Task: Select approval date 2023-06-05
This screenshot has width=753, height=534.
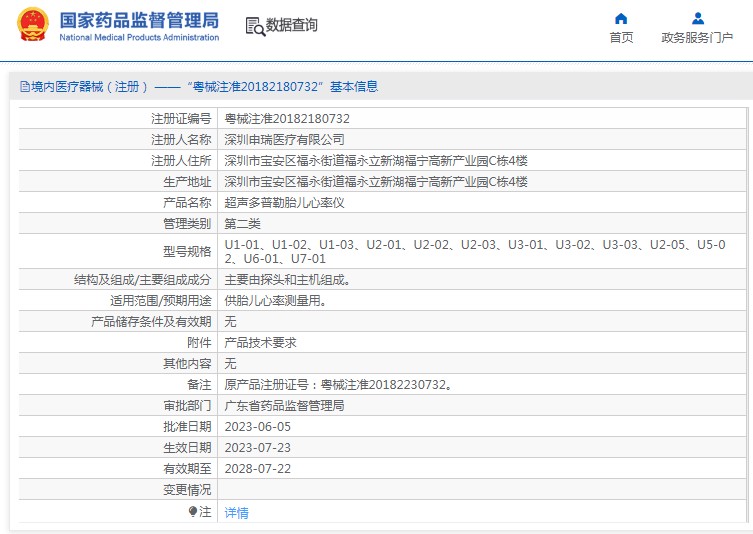Action: (257, 427)
